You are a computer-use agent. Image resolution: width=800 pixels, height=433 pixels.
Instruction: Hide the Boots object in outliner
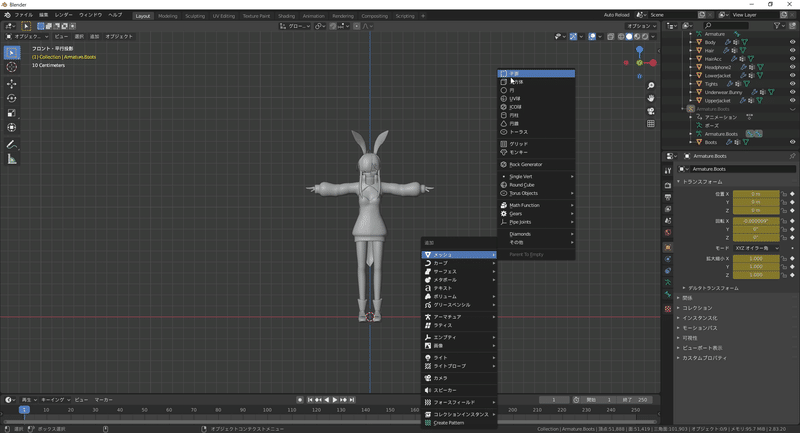(793, 142)
